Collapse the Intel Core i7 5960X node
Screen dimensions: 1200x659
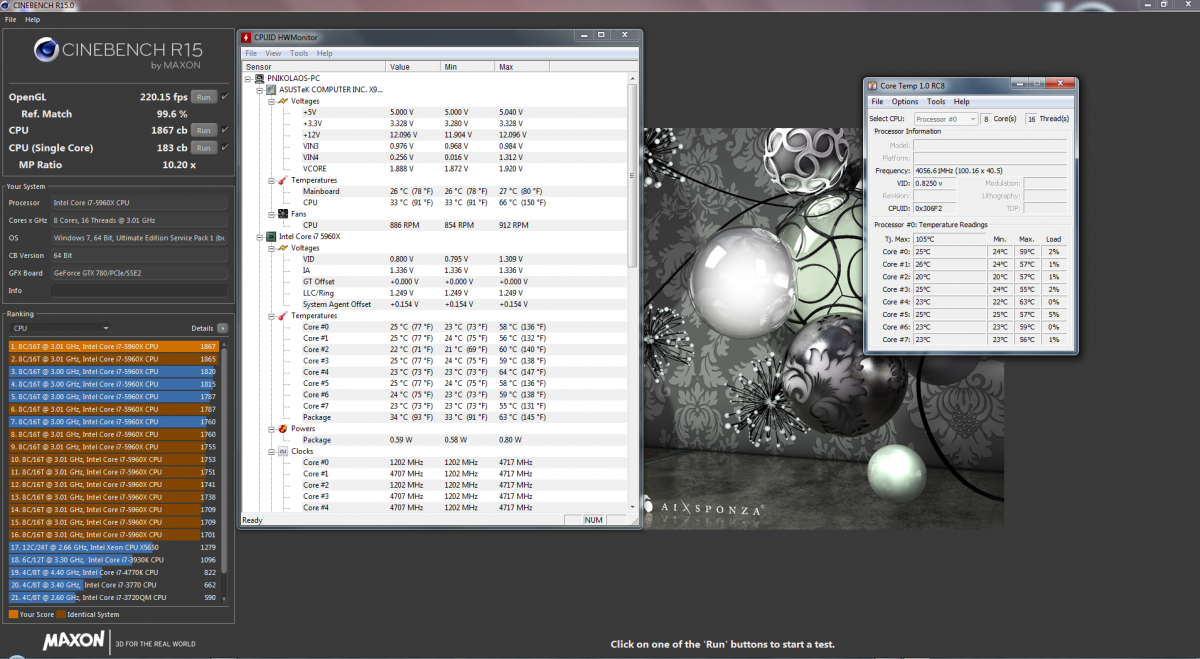tap(260, 236)
